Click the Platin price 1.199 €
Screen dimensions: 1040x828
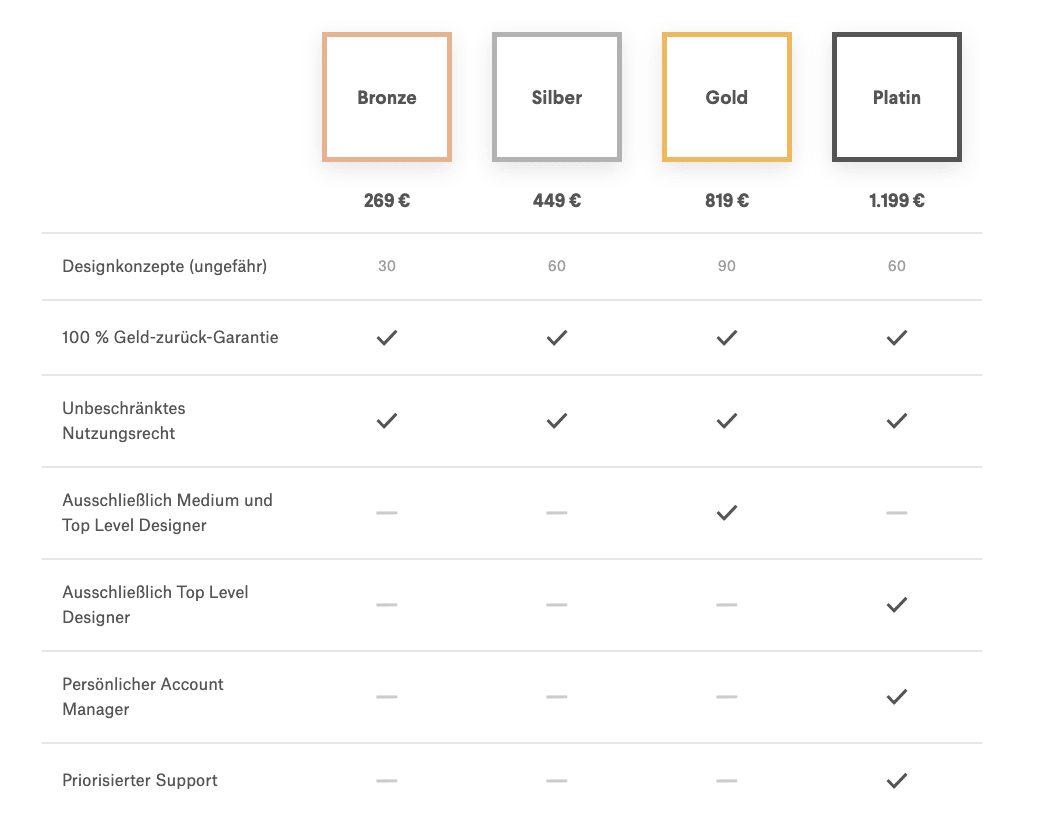897,200
